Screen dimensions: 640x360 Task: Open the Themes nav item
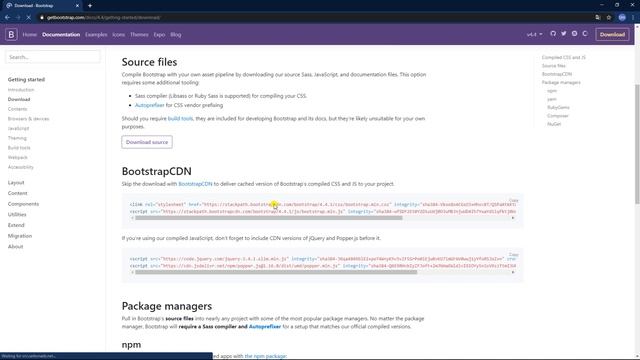click(x=139, y=35)
